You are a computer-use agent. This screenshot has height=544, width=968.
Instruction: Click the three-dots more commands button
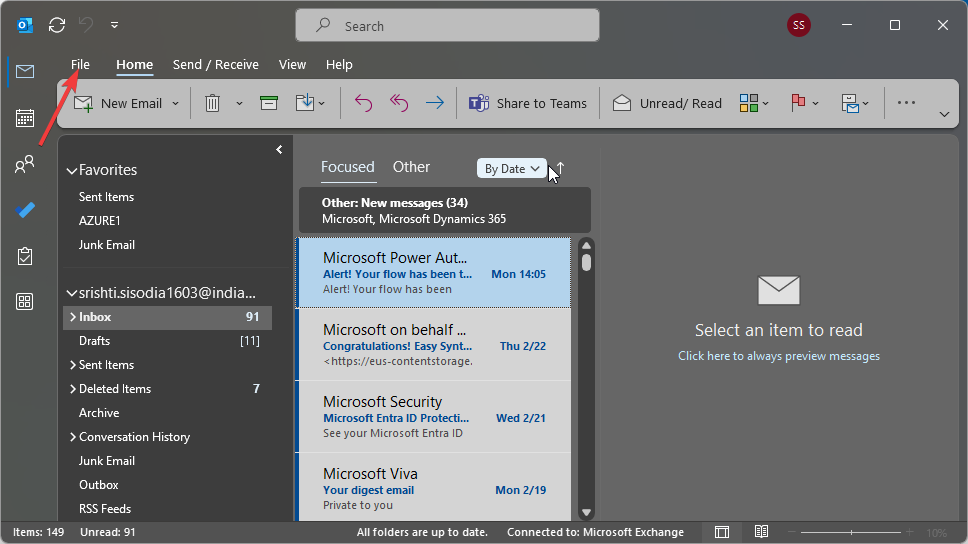tap(906, 103)
